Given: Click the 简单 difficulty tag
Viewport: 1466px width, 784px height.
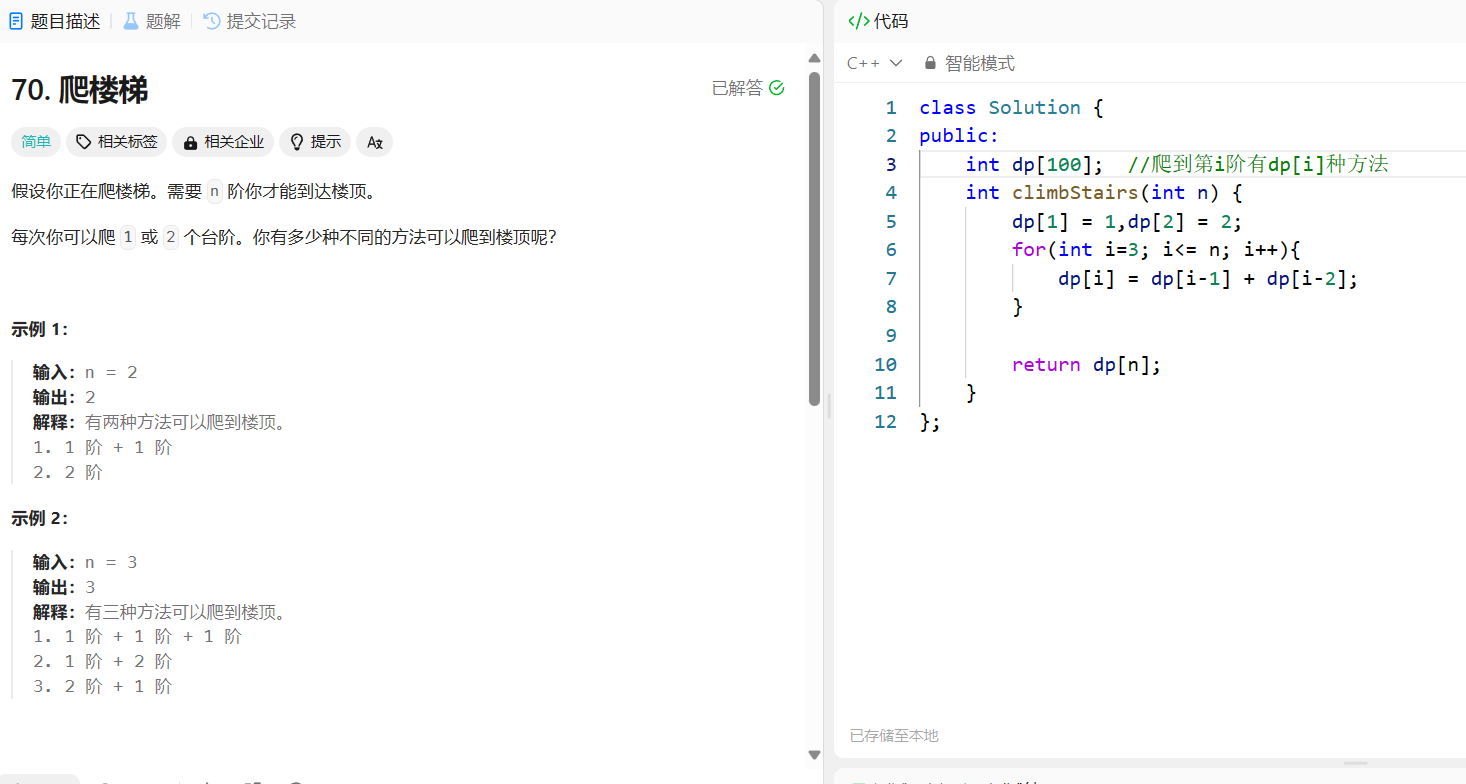Looking at the screenshot, I should pos(36,142).
